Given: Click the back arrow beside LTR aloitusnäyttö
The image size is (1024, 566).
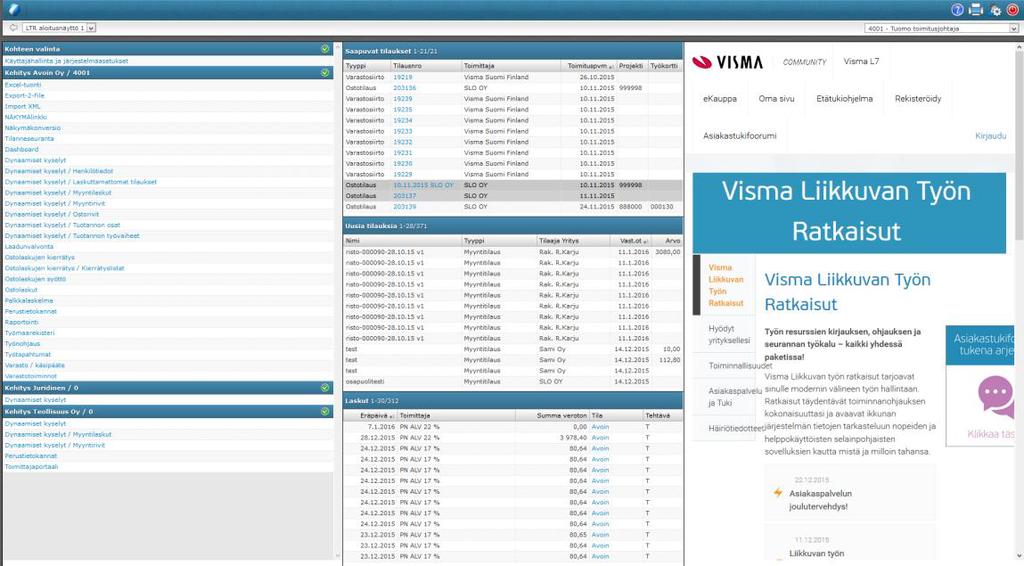Looking at the screenshot, I should coord(13,28).
